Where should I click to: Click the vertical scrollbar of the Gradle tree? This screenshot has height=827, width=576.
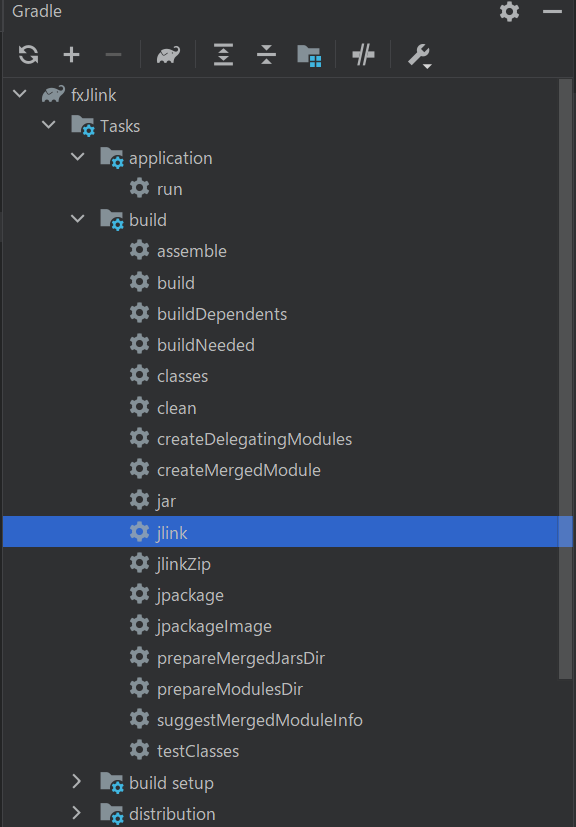coord(565,379)
